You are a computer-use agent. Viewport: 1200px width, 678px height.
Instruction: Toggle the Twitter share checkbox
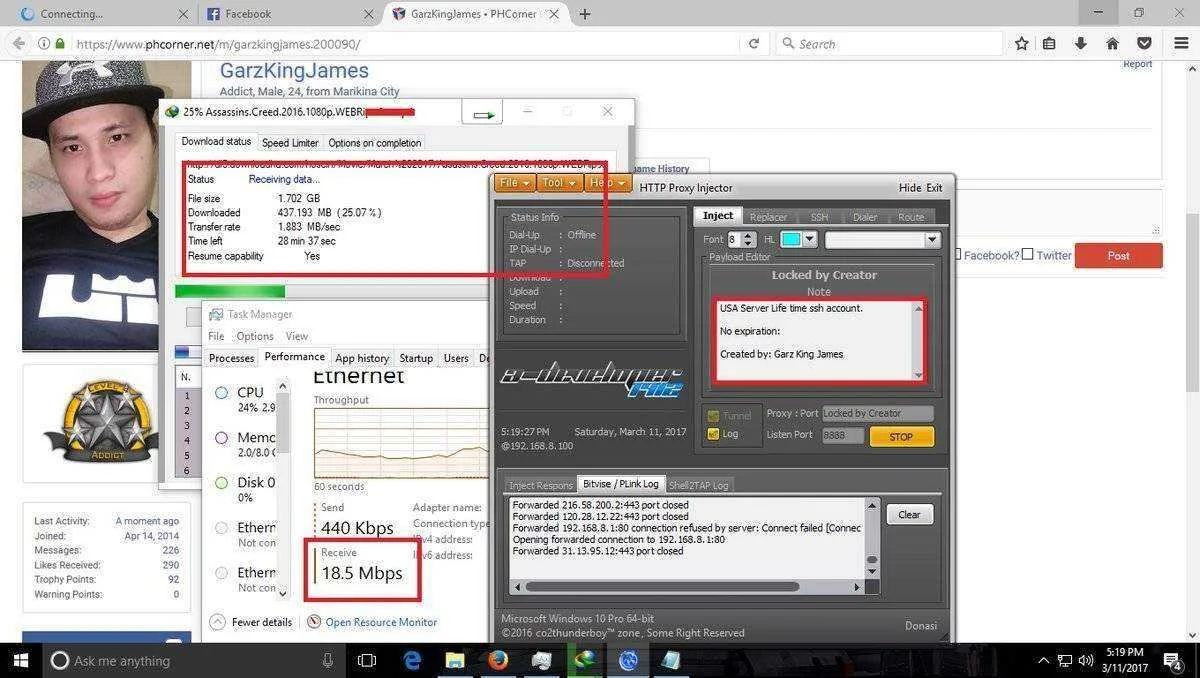coord(1028,254)
